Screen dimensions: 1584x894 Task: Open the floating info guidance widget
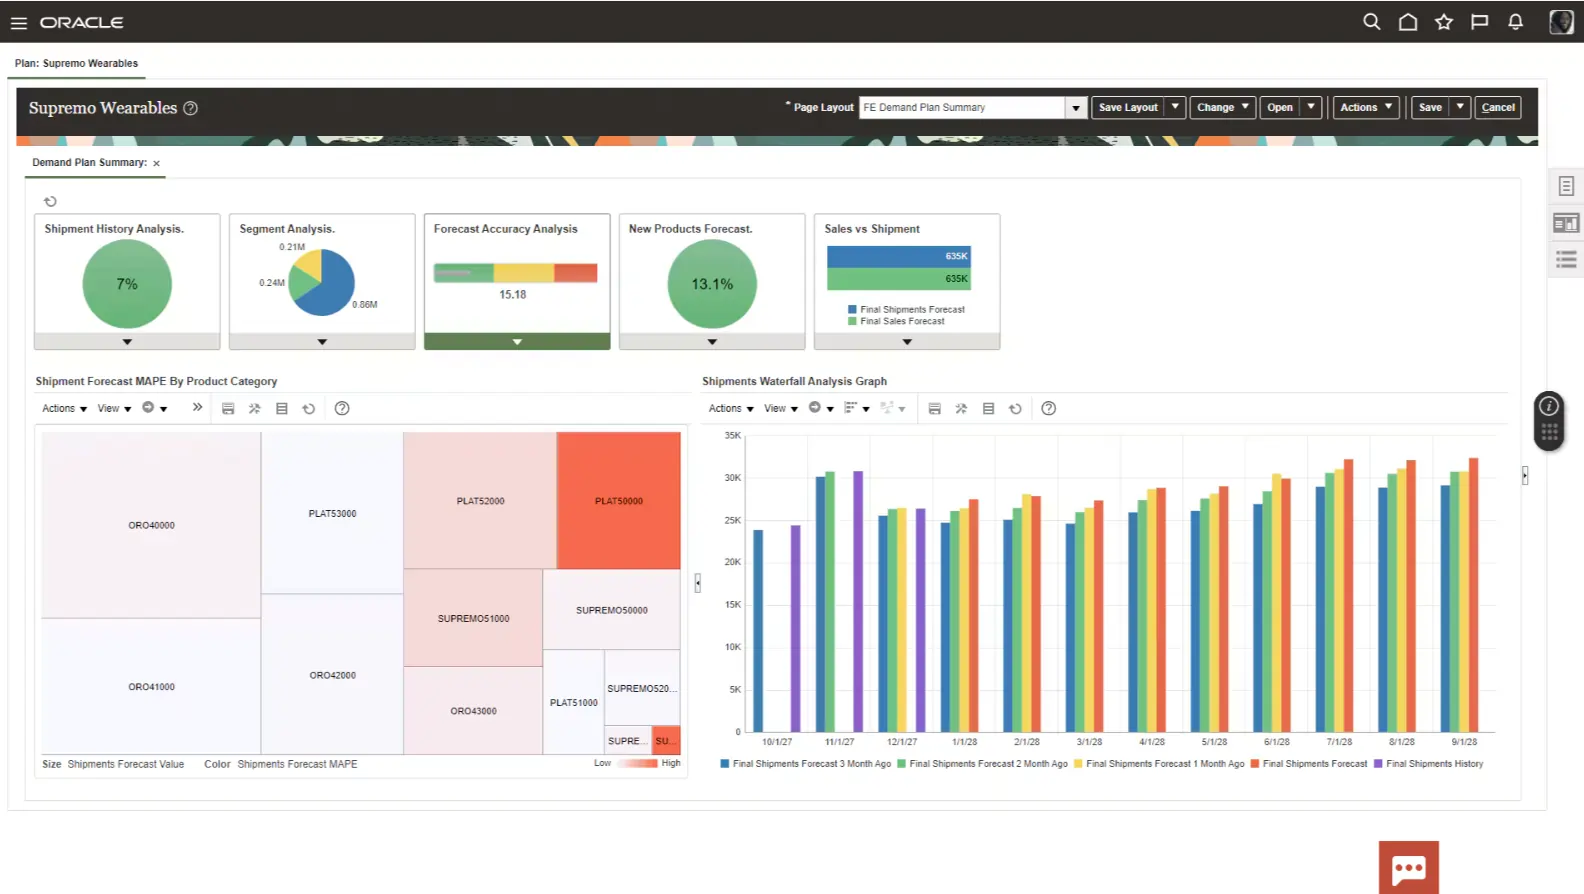click(1549, 420)
